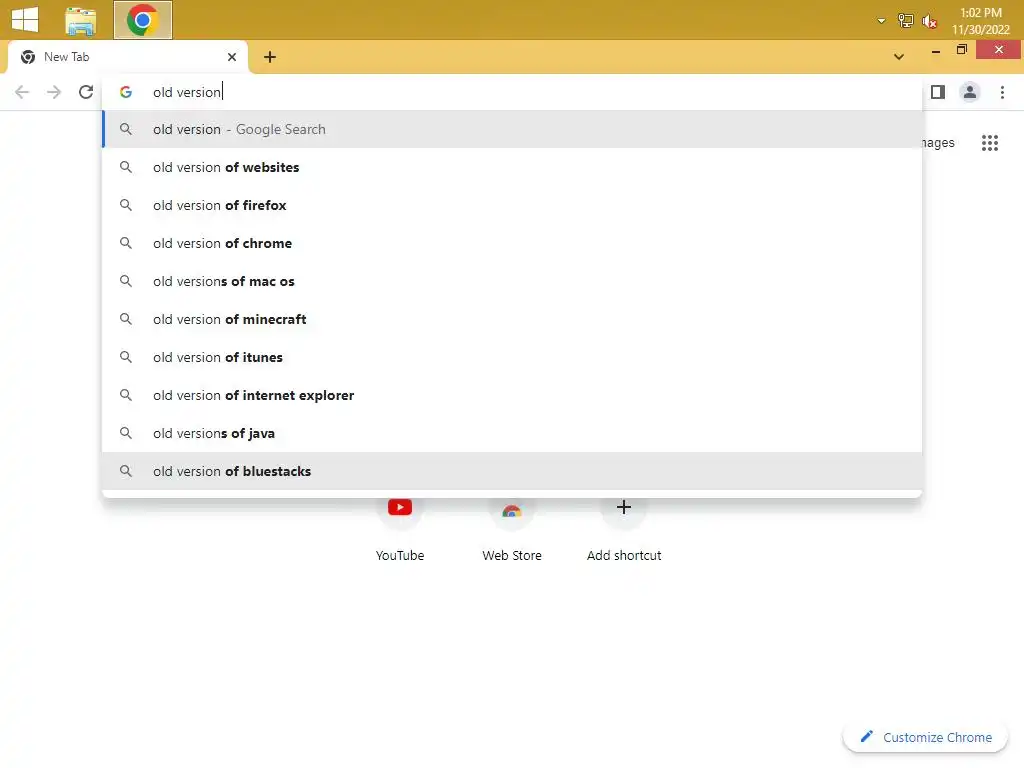Click the Chrome icon in the taskbar
This screenshot has width=1024, height=768.
tap(142, 20)
